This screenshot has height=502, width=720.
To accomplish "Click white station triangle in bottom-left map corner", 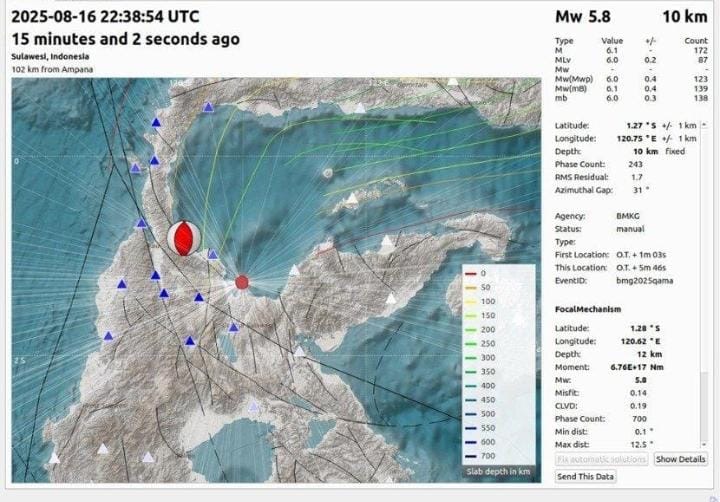I will click(x=54, y=458).
